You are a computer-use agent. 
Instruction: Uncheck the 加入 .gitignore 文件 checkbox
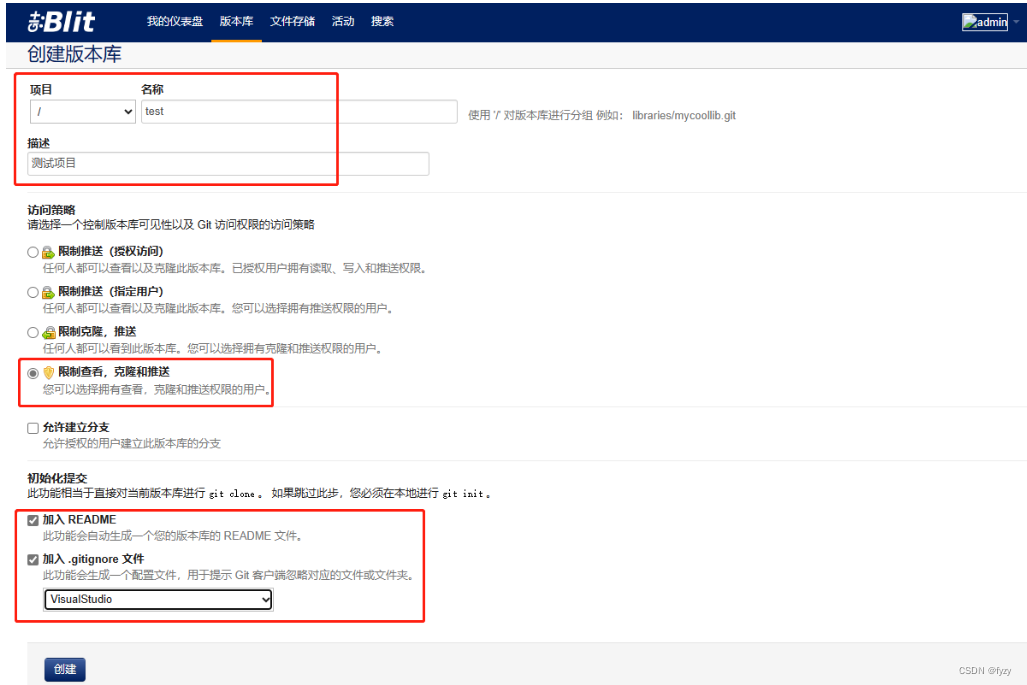point(33,559)
